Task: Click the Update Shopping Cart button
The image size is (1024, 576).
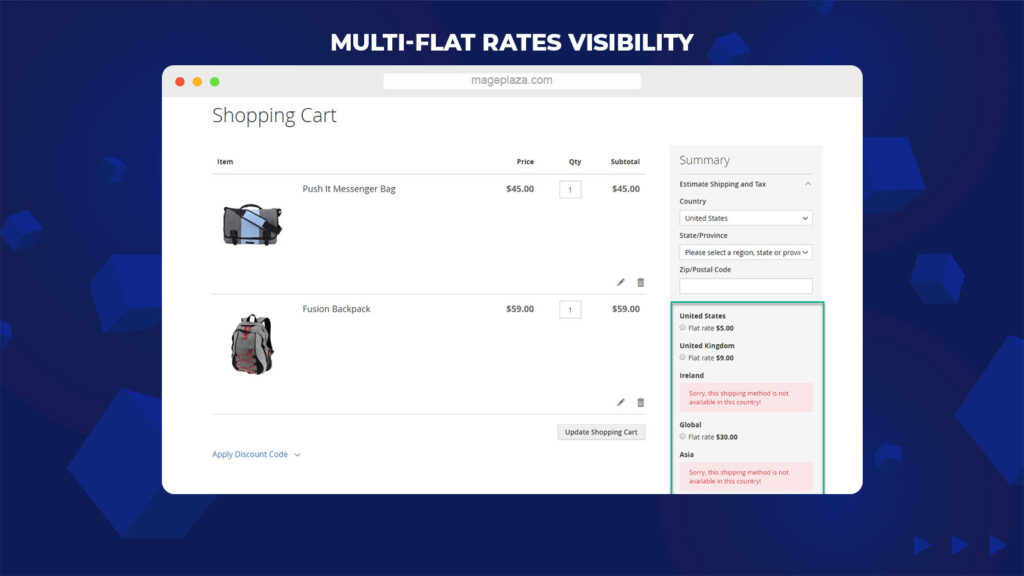Action: point(601,432)
